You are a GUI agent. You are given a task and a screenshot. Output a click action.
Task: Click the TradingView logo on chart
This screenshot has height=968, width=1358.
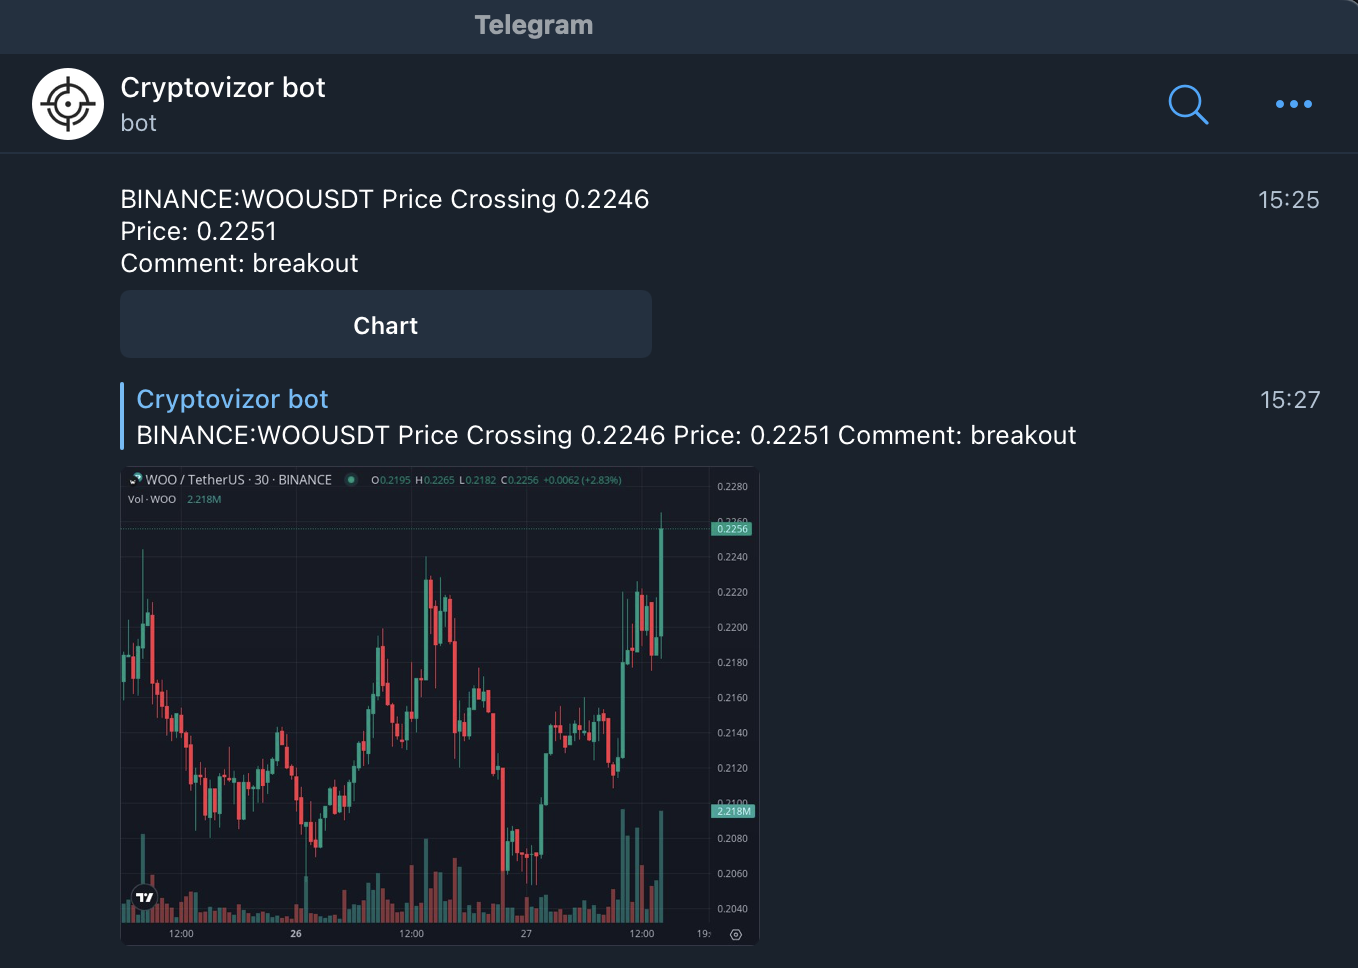pos(145,897)
